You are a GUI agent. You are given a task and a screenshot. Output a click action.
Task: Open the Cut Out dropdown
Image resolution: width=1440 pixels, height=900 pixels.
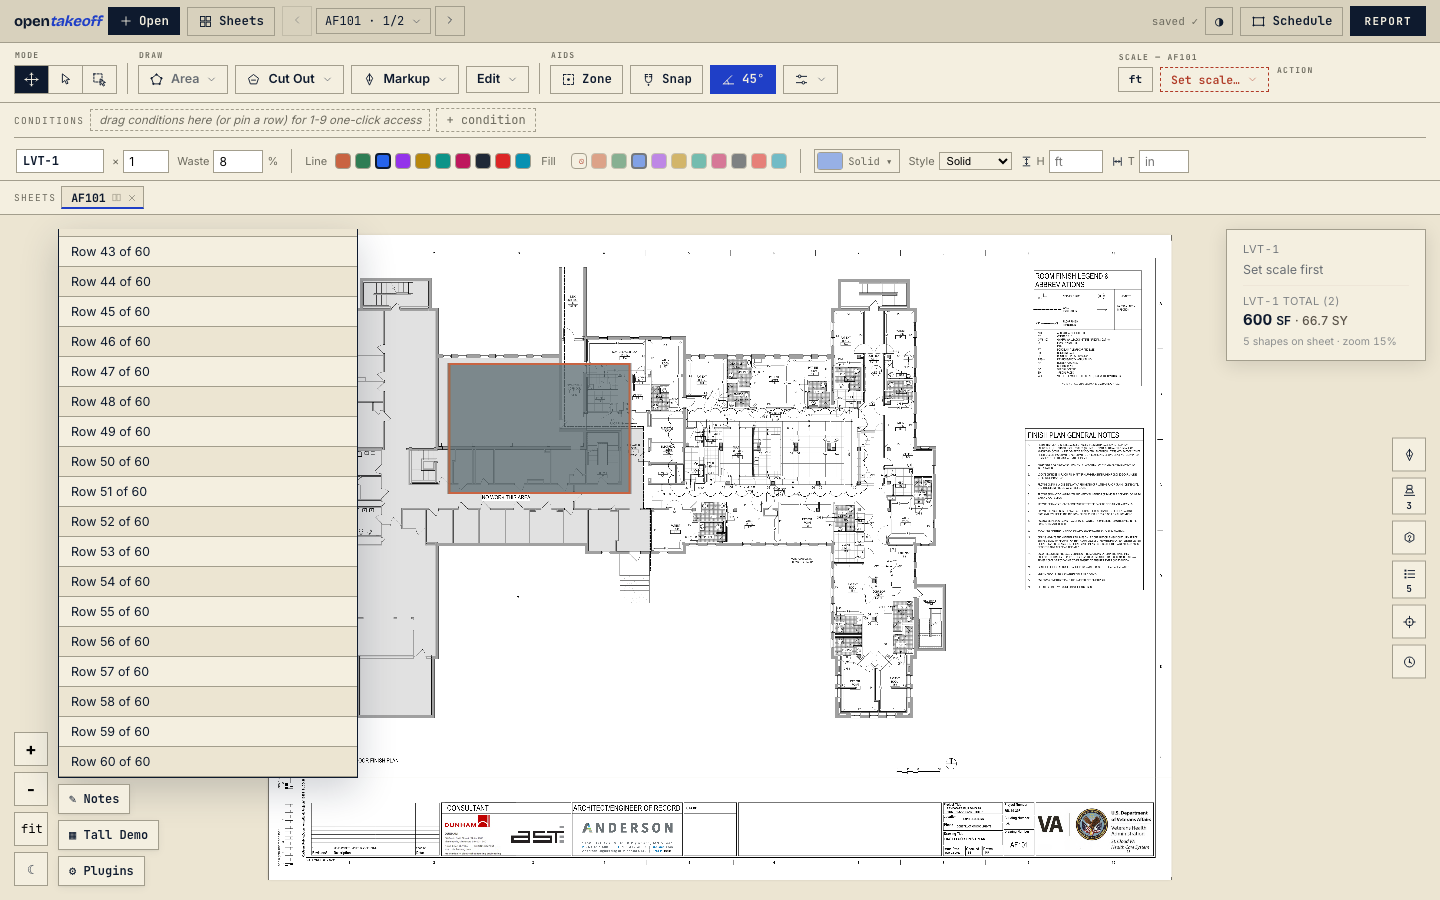click(289, 79)
